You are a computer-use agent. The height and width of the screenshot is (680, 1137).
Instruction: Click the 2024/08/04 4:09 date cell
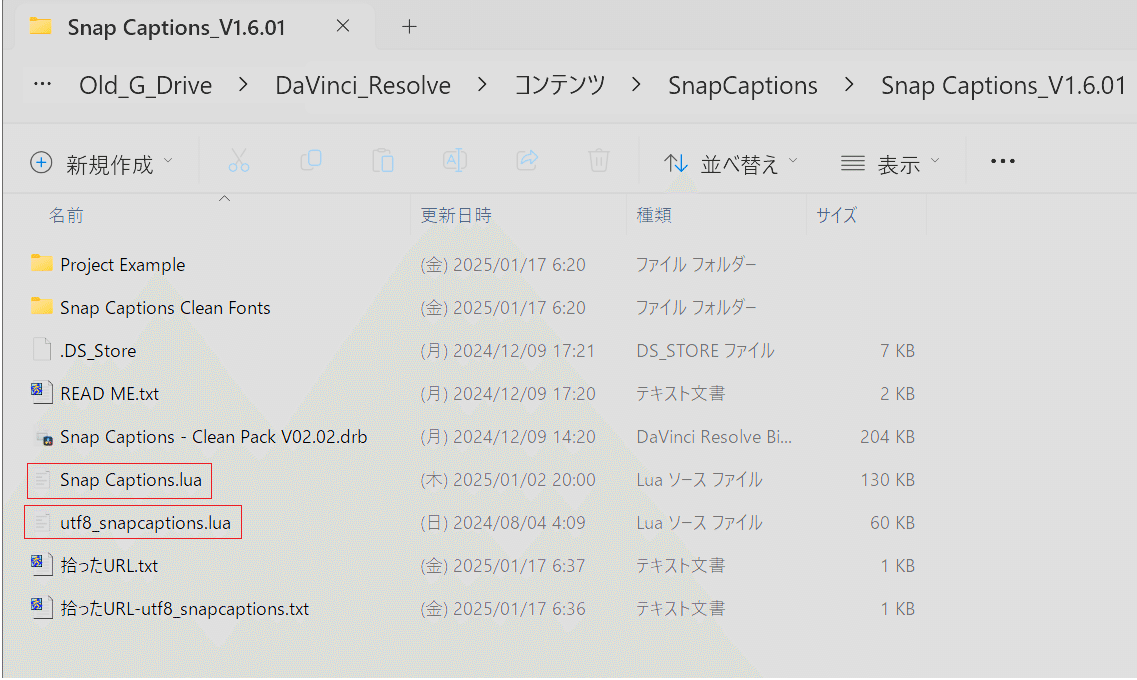pyautogui.click(x=503, y=523)
